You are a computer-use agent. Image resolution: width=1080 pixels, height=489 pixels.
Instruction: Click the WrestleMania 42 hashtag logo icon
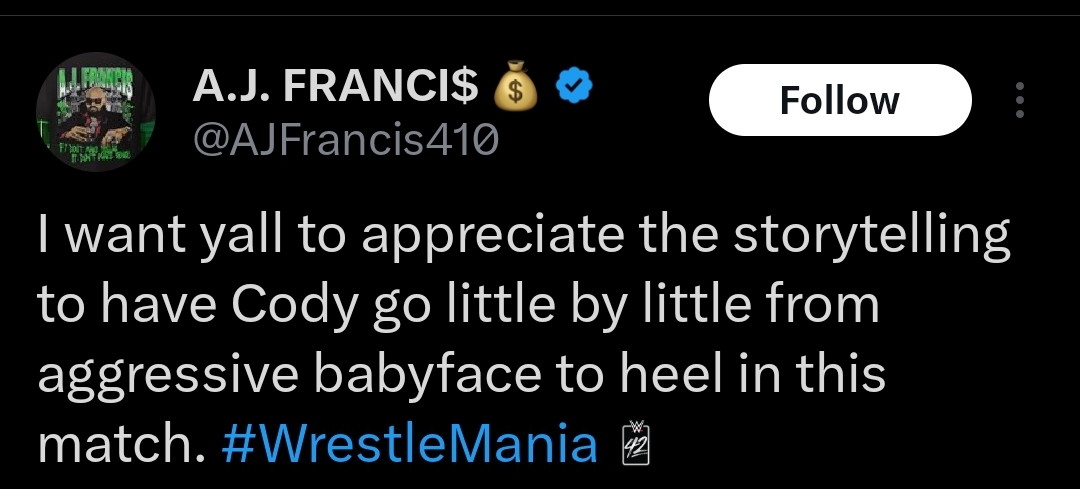coord(636,444)
